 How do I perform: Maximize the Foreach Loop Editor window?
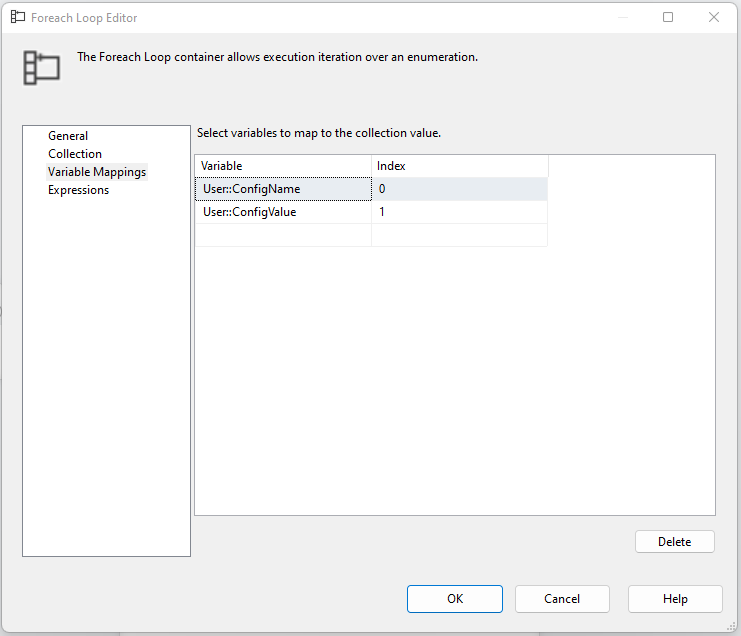(x=668, y=17)
